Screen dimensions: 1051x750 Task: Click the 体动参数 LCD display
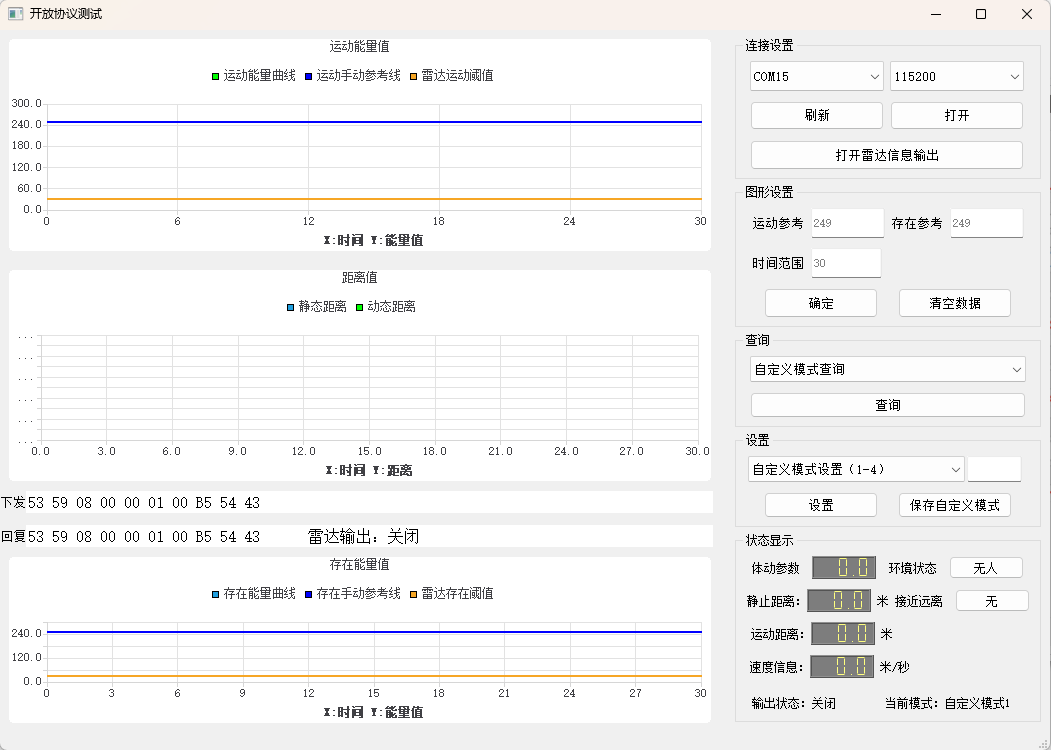point(844,568)
